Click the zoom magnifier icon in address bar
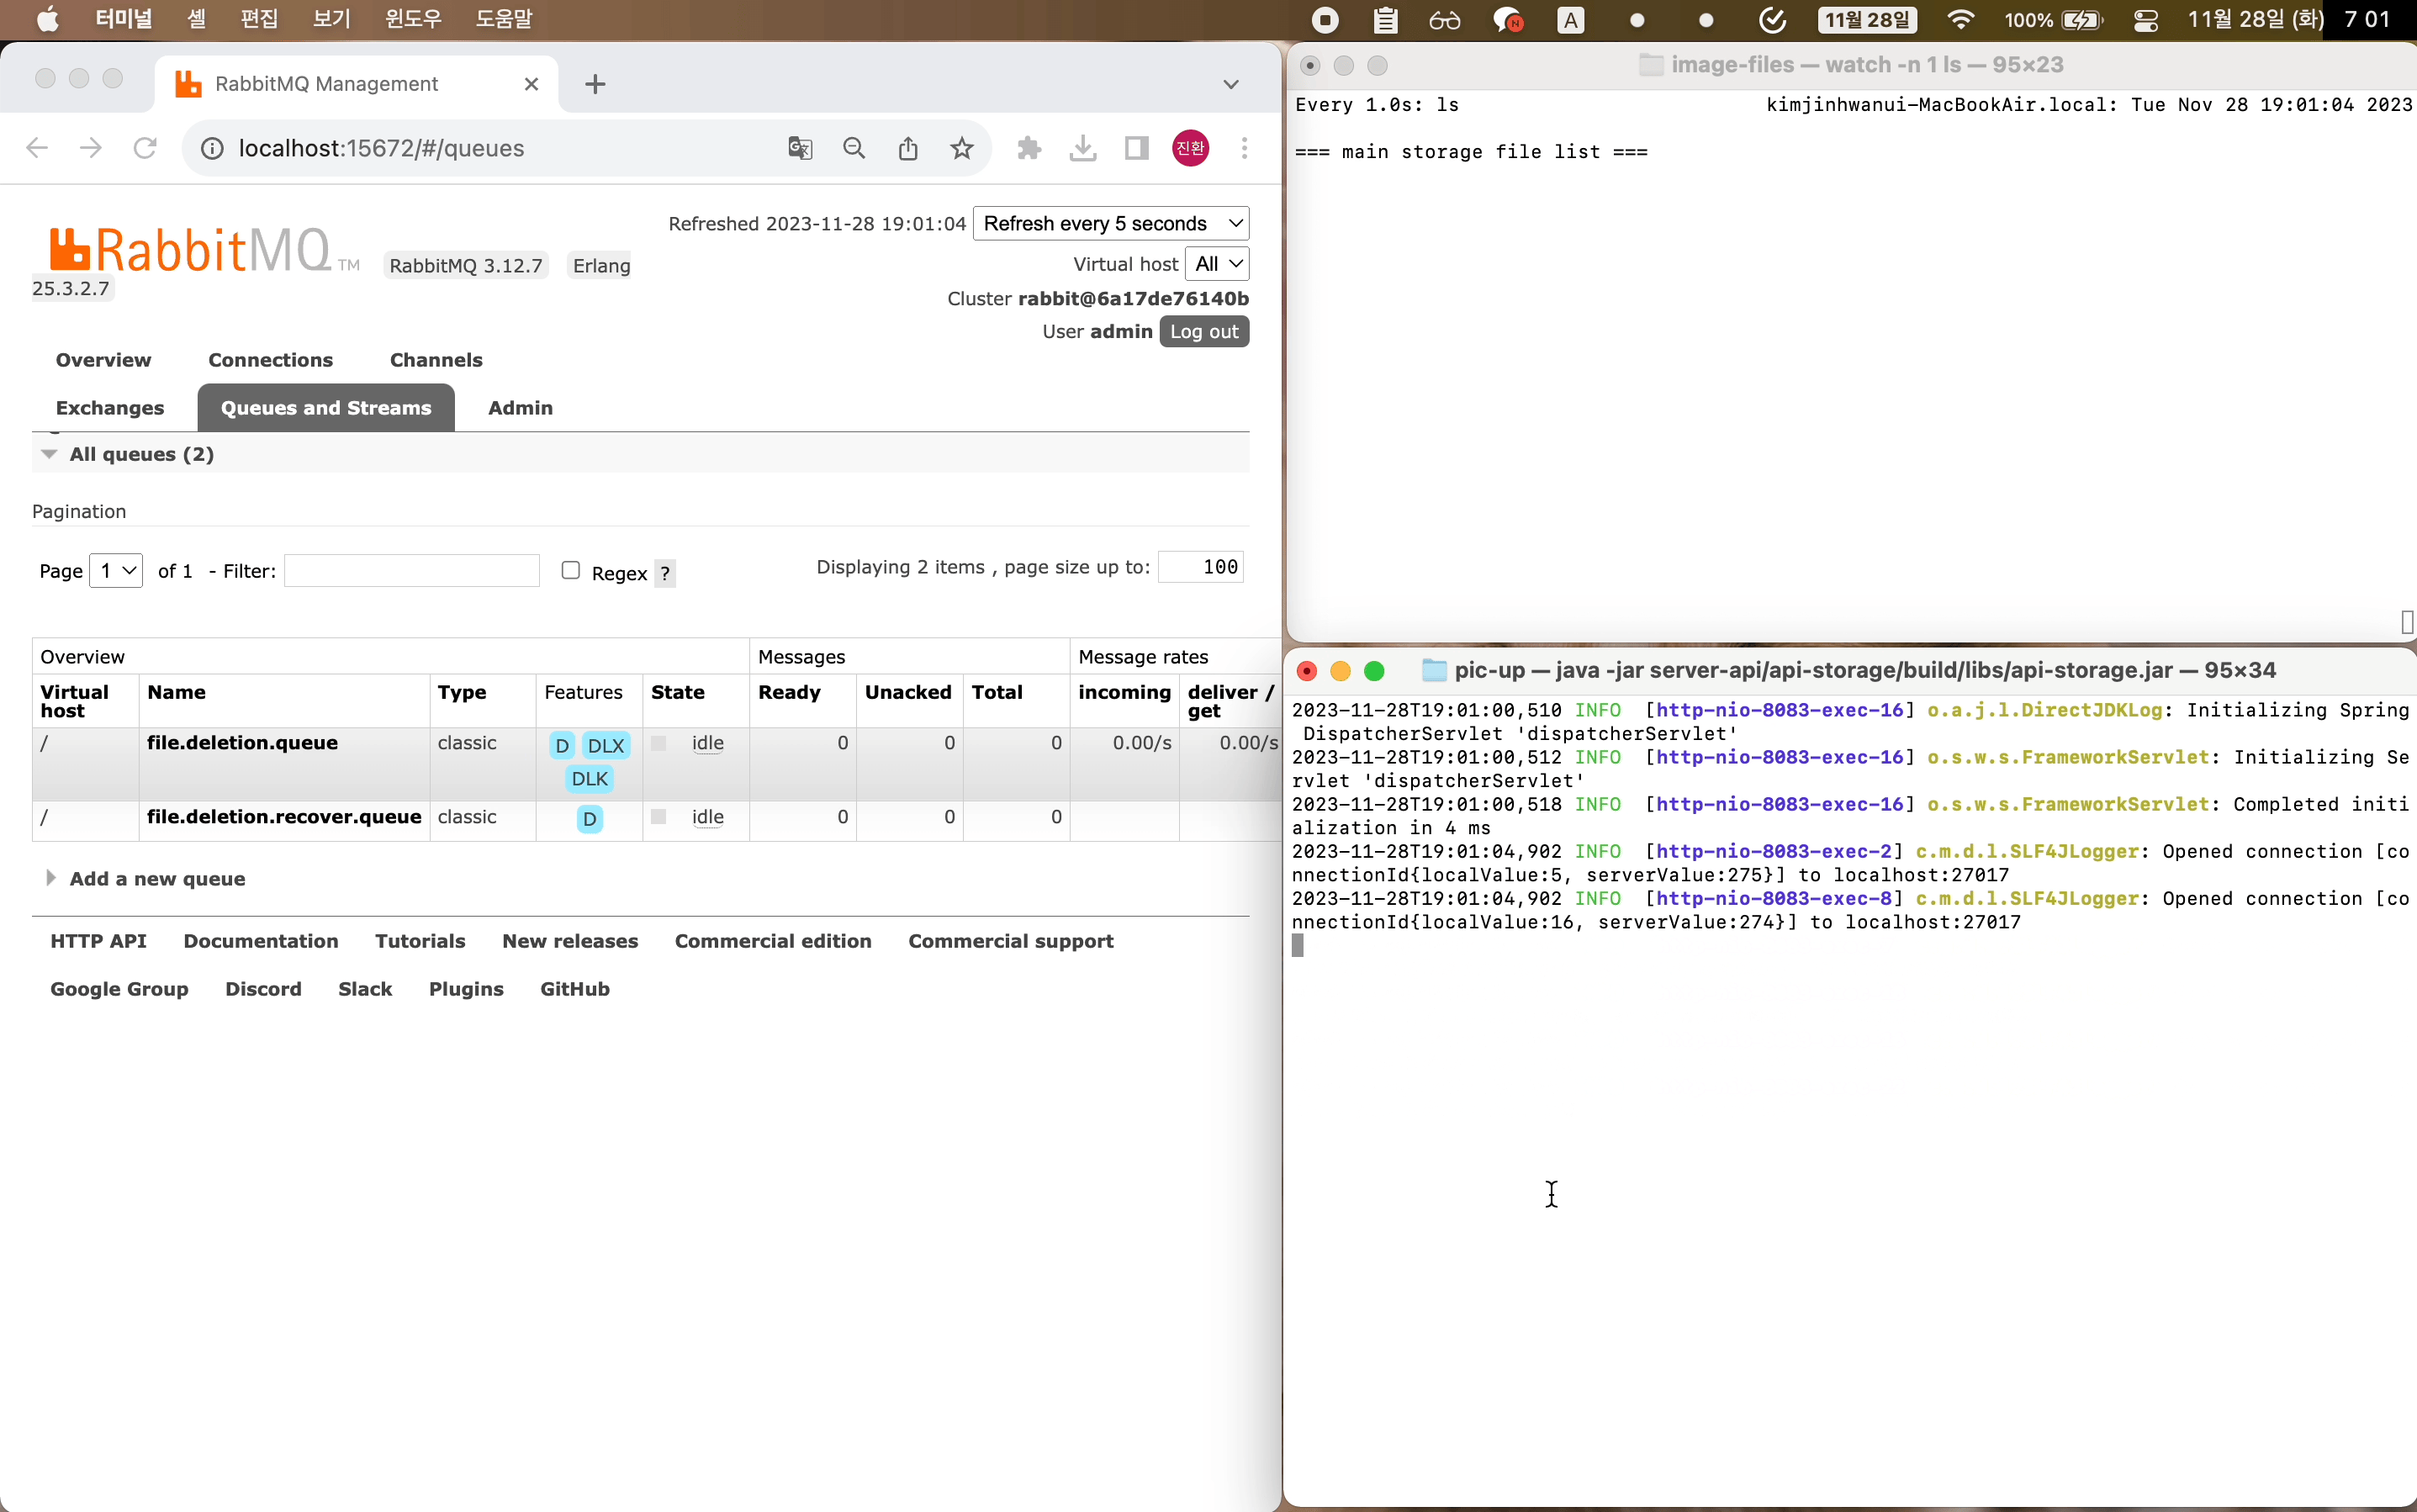This screenshot has height=1512, width=2417. (853, 148)
